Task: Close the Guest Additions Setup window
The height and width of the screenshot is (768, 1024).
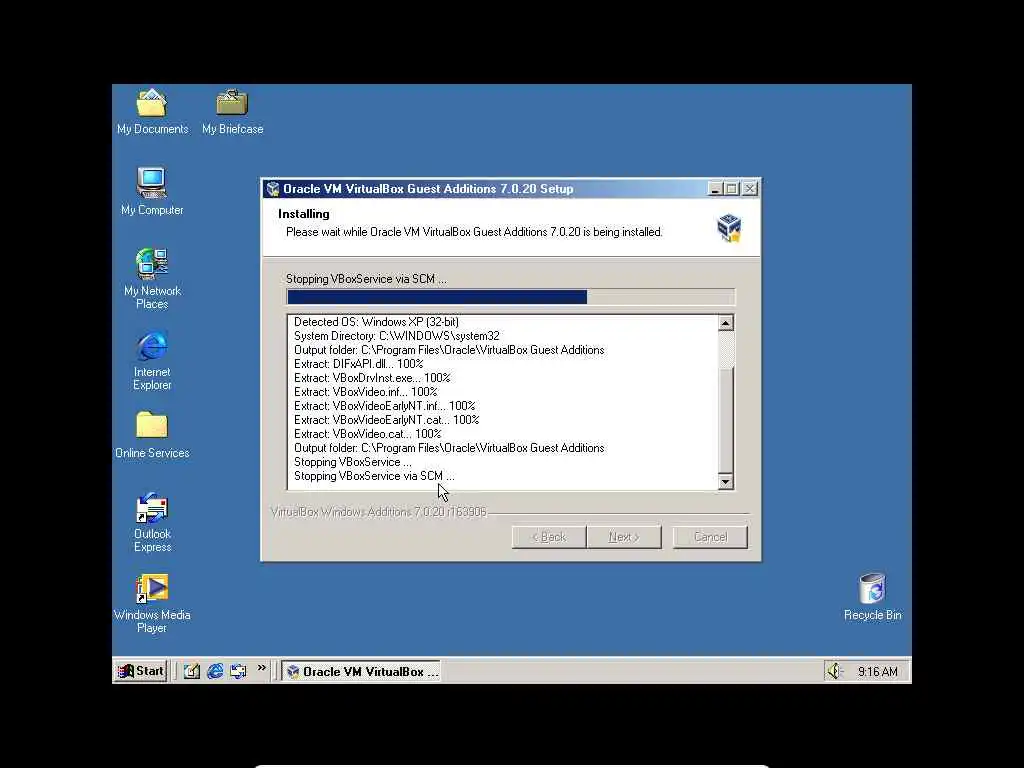Action: pyautogui.click(x=750, y=189)
